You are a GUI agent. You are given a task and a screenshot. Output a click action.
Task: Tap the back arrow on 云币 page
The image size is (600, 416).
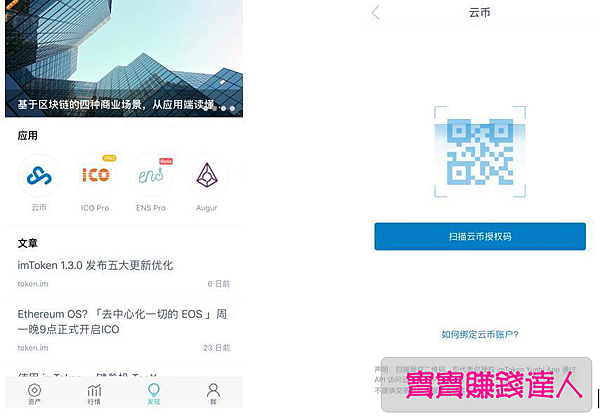376,13
